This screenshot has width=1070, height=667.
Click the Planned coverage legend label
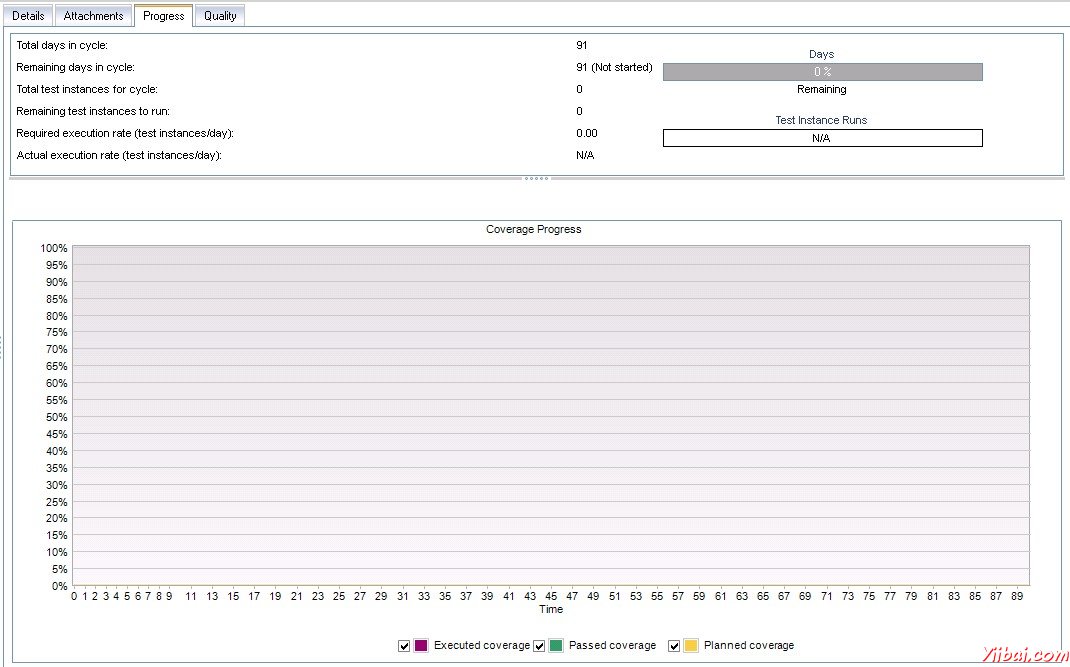click(x=749, y=646)
